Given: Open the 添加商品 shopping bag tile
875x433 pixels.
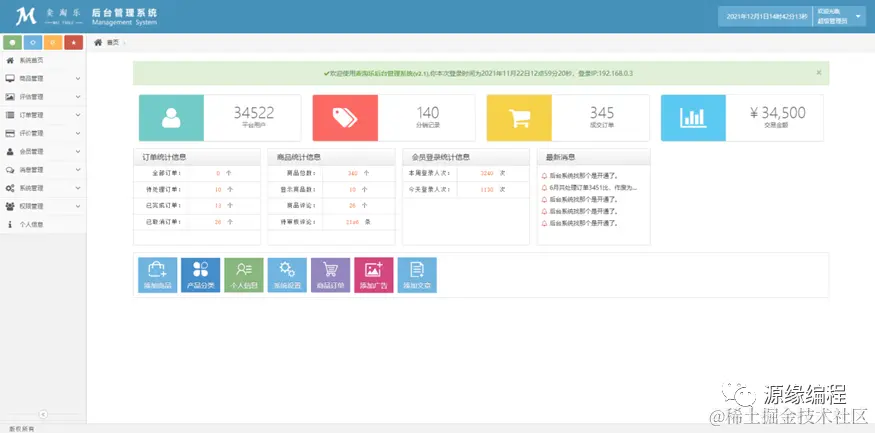Looking at the screenshot, I should coord(157,275).
